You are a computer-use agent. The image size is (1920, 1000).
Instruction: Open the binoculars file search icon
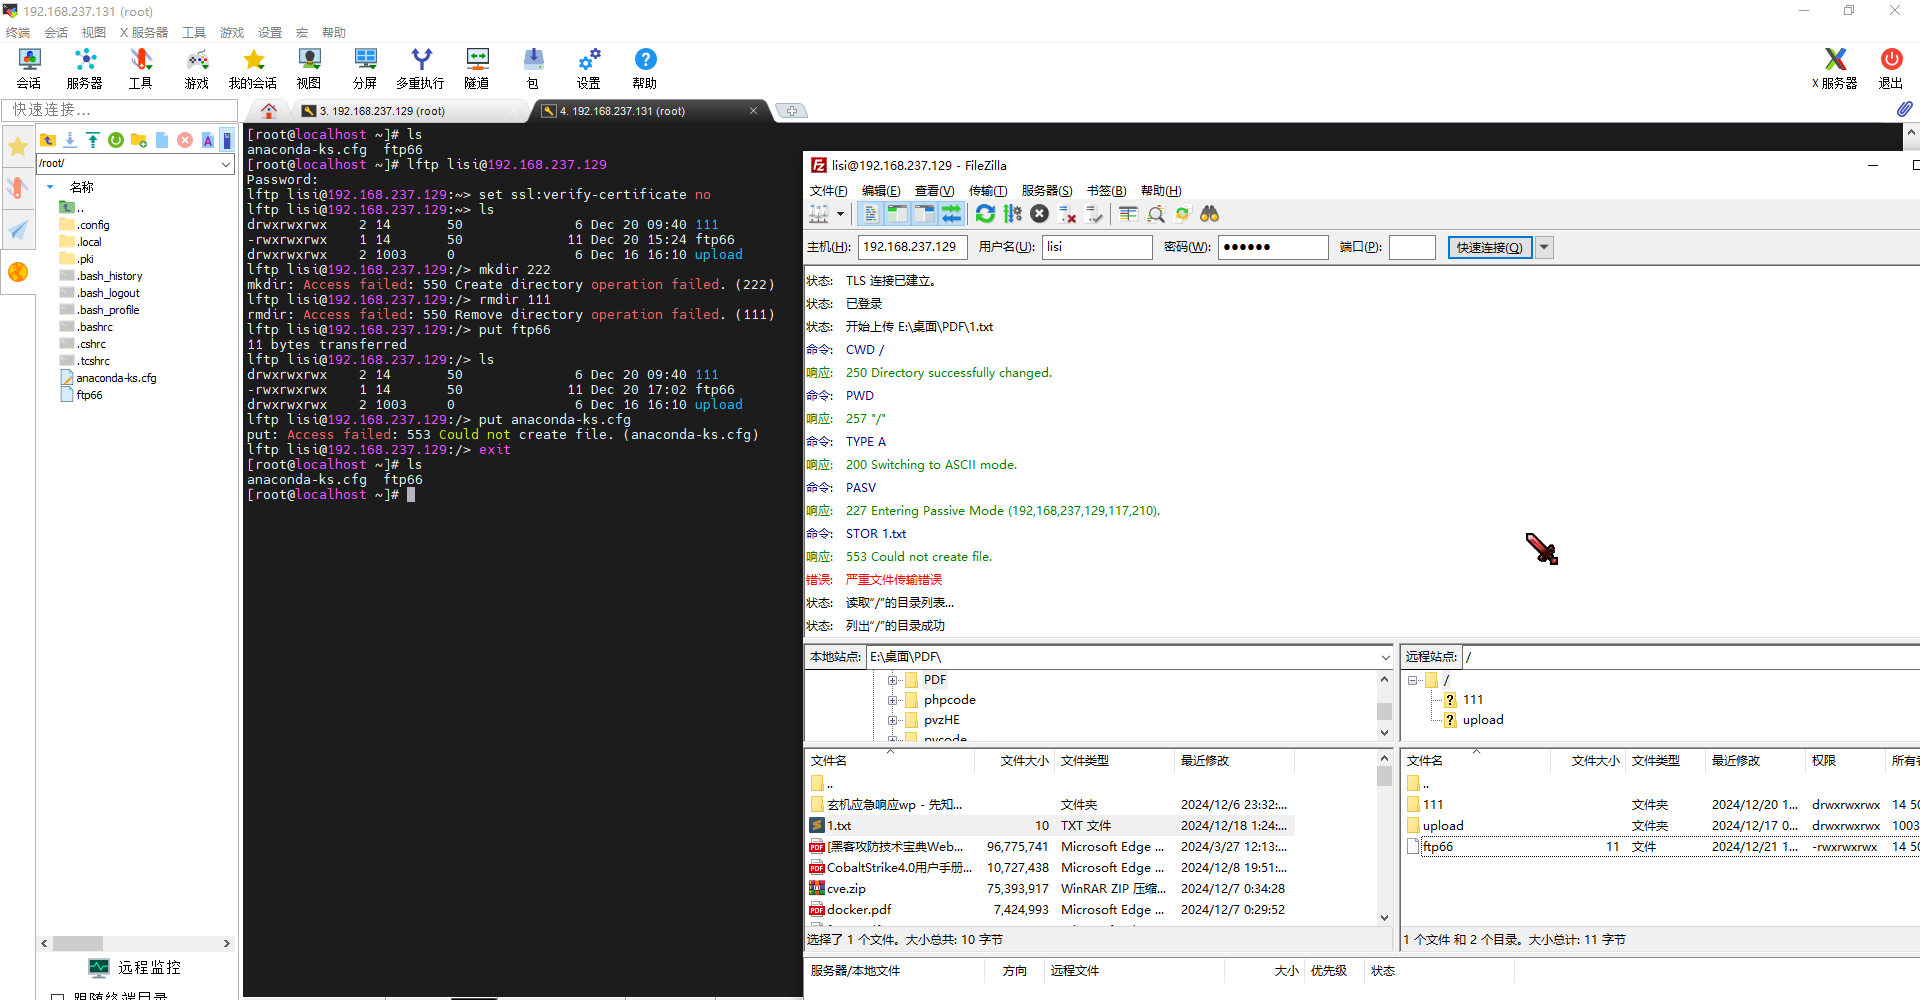tap(1210, 214)
